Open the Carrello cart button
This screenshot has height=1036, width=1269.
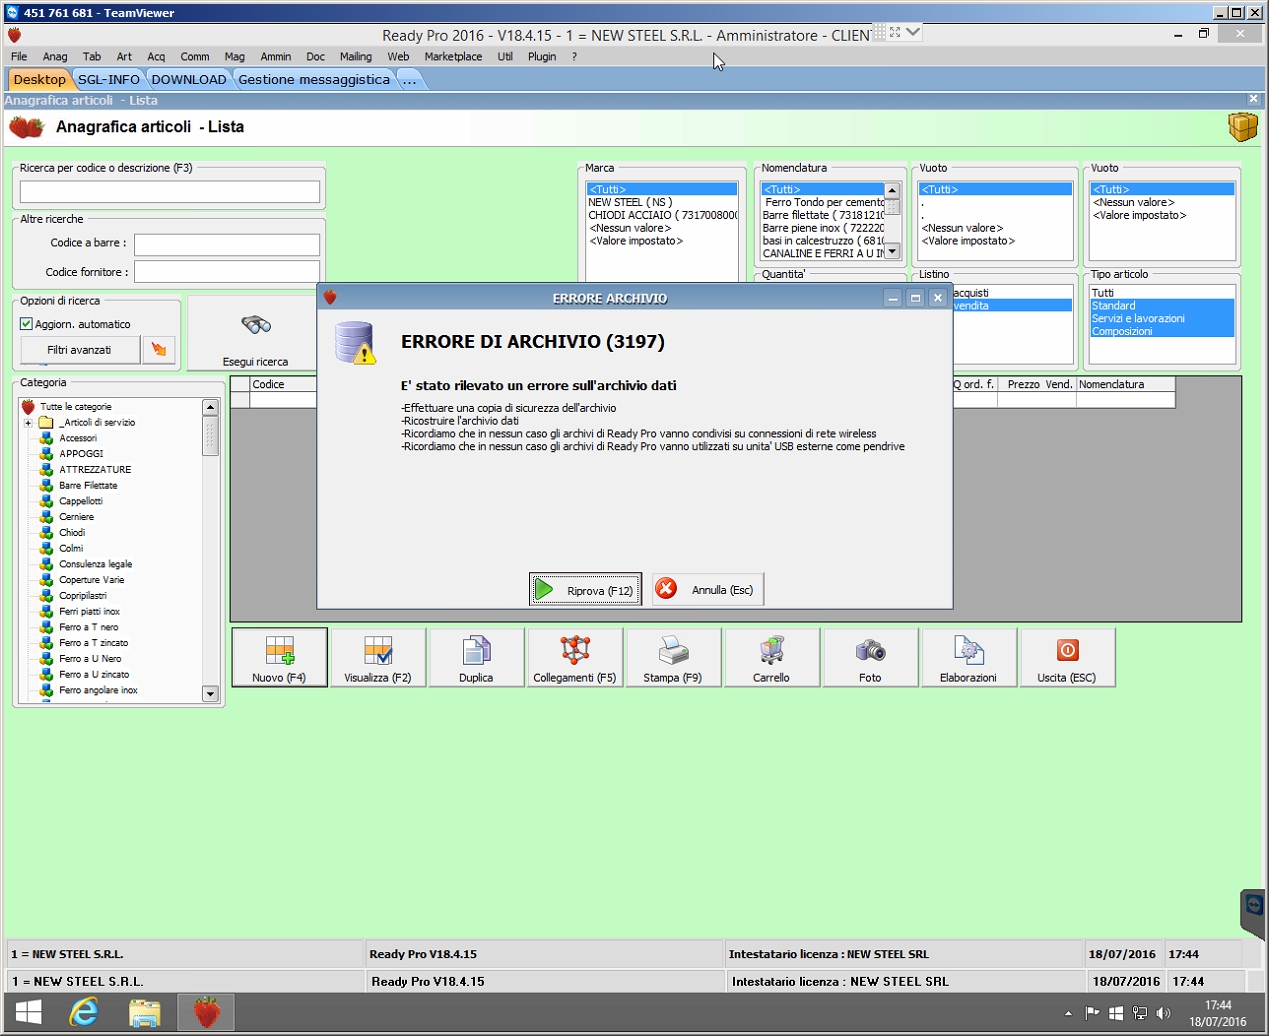click(x=772, y=657)
